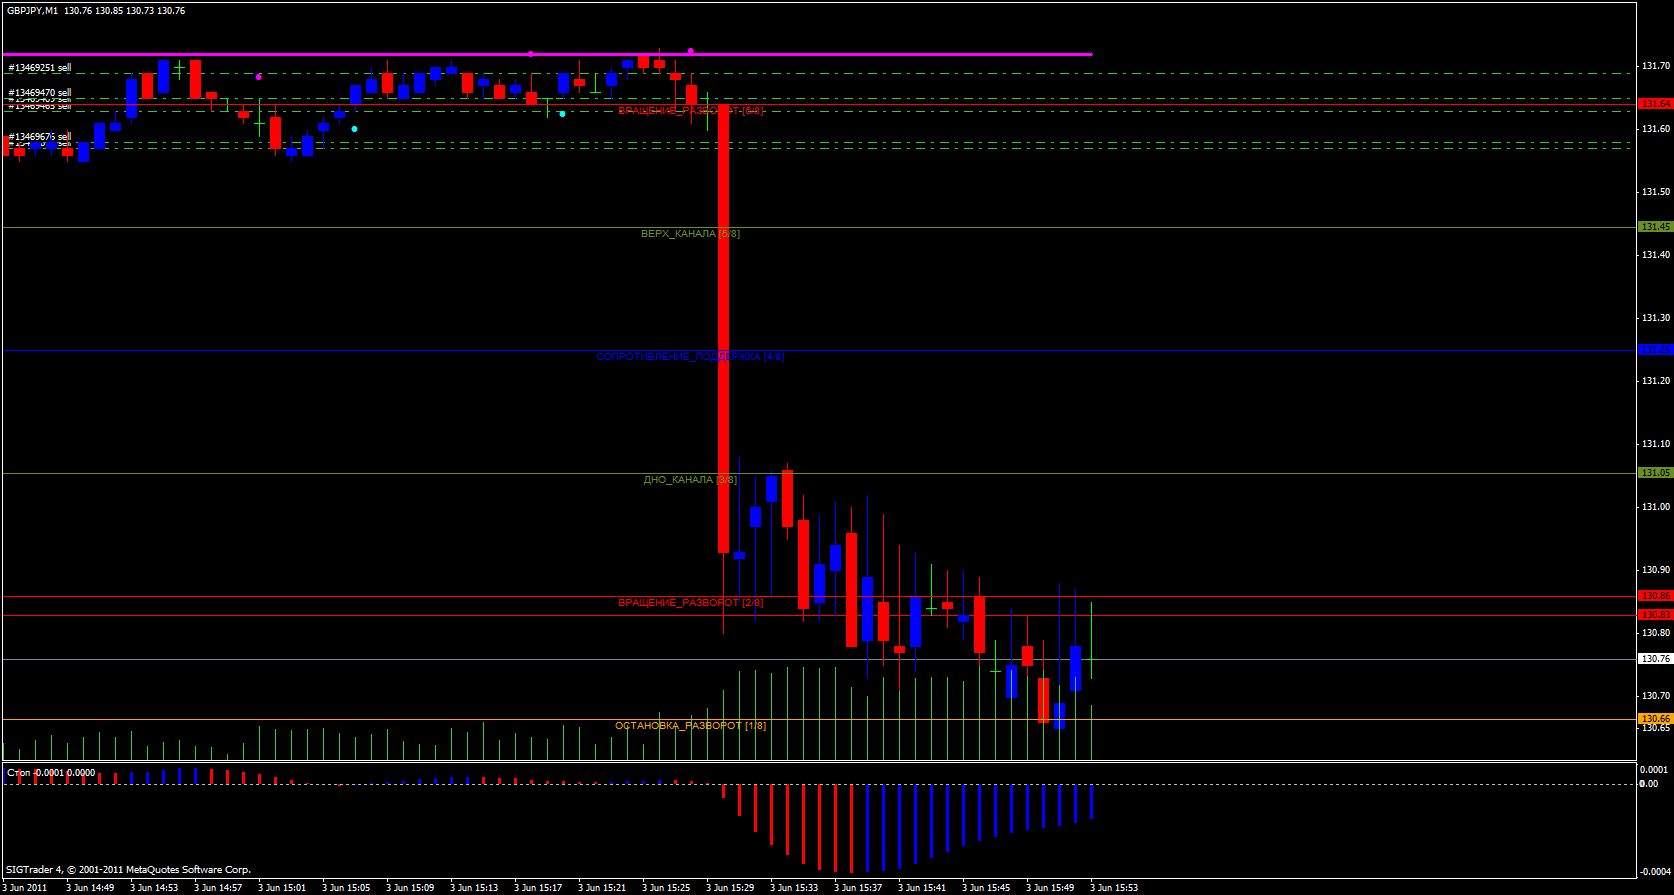The image size is (1674, 895).
Task: Select the large red candle at 15:29
Action: coord(723,328)
